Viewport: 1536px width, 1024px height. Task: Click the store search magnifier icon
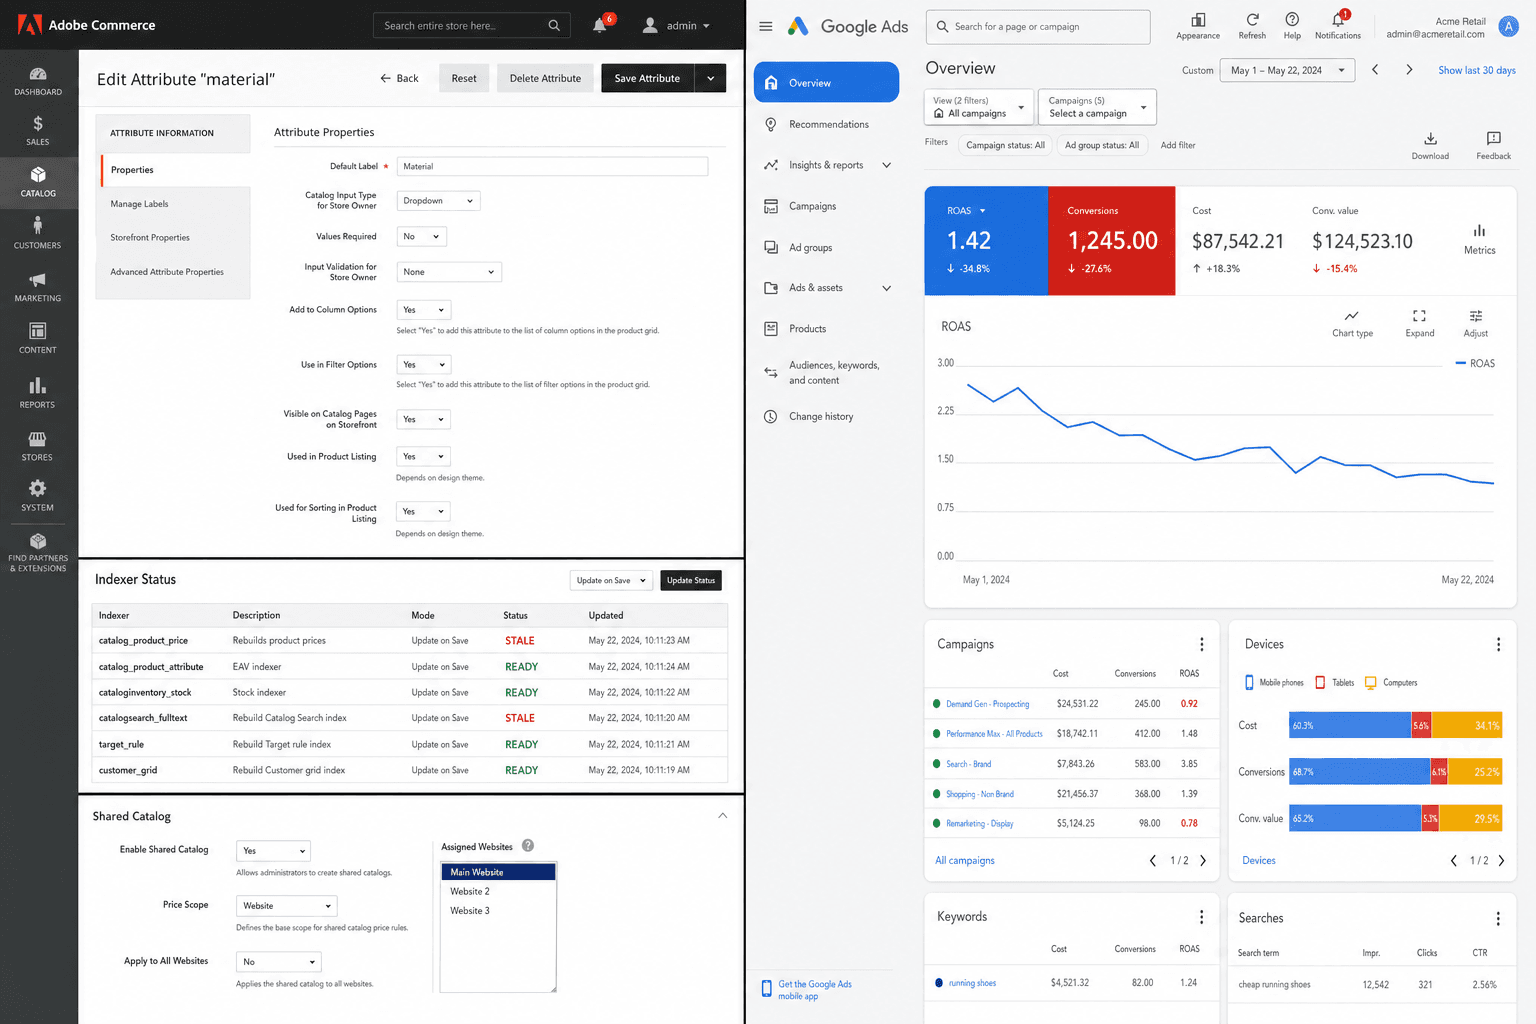(x=554, y=25)
